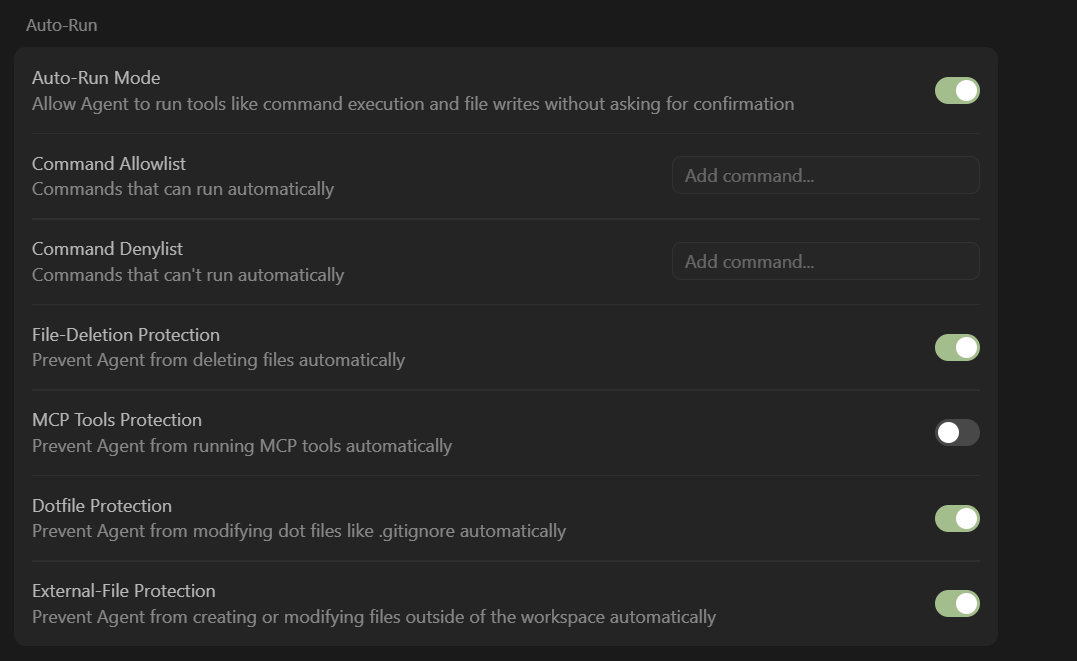
Task: Click the Command Denylist label
Action: coord(107,249)
